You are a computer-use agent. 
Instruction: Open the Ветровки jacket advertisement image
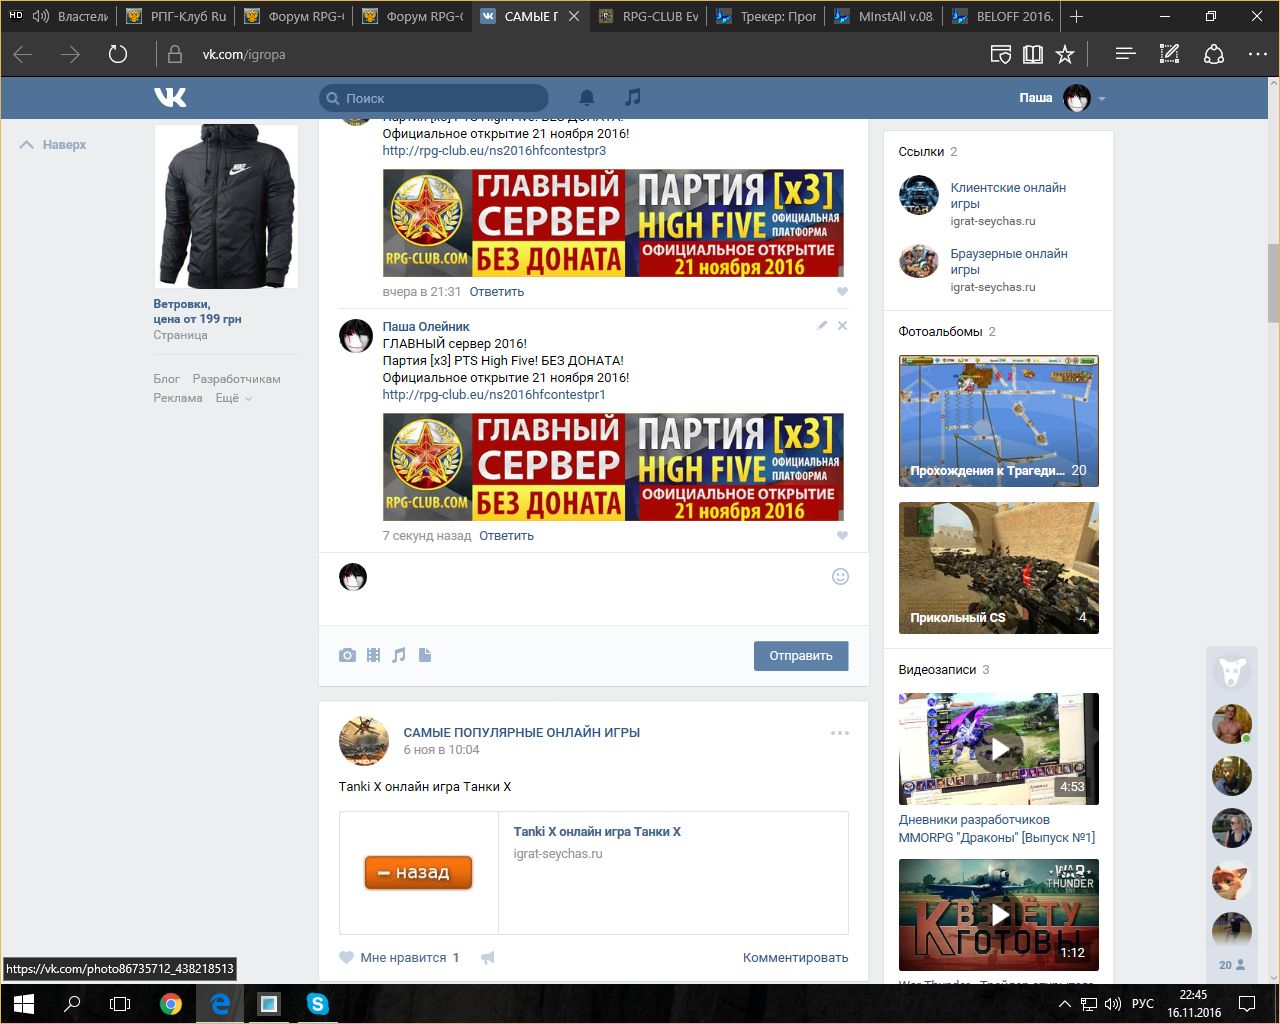click(226, 206)
